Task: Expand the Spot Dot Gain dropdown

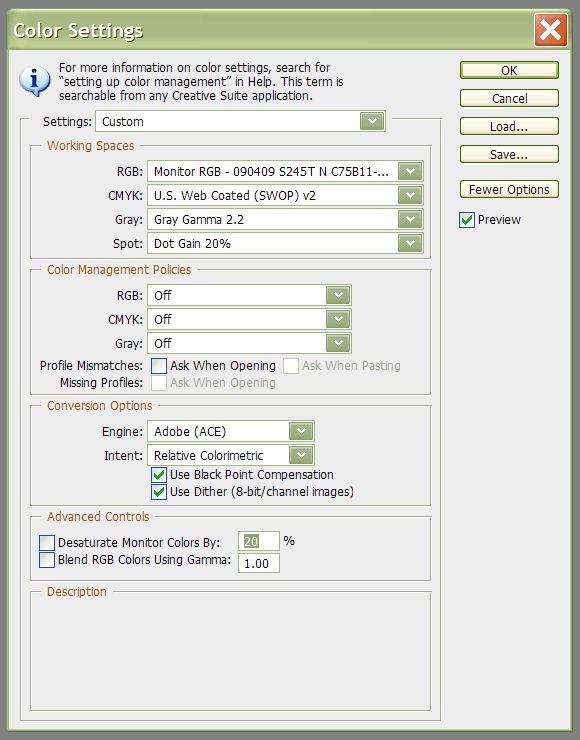Action: point(285,244)
